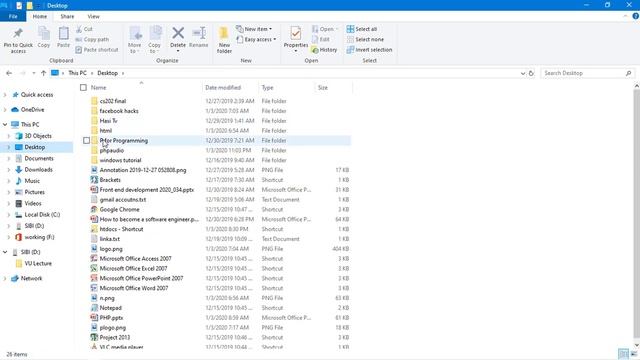Switch to the View ribbon tab
The image size is (640, 360).
[93, 16]
